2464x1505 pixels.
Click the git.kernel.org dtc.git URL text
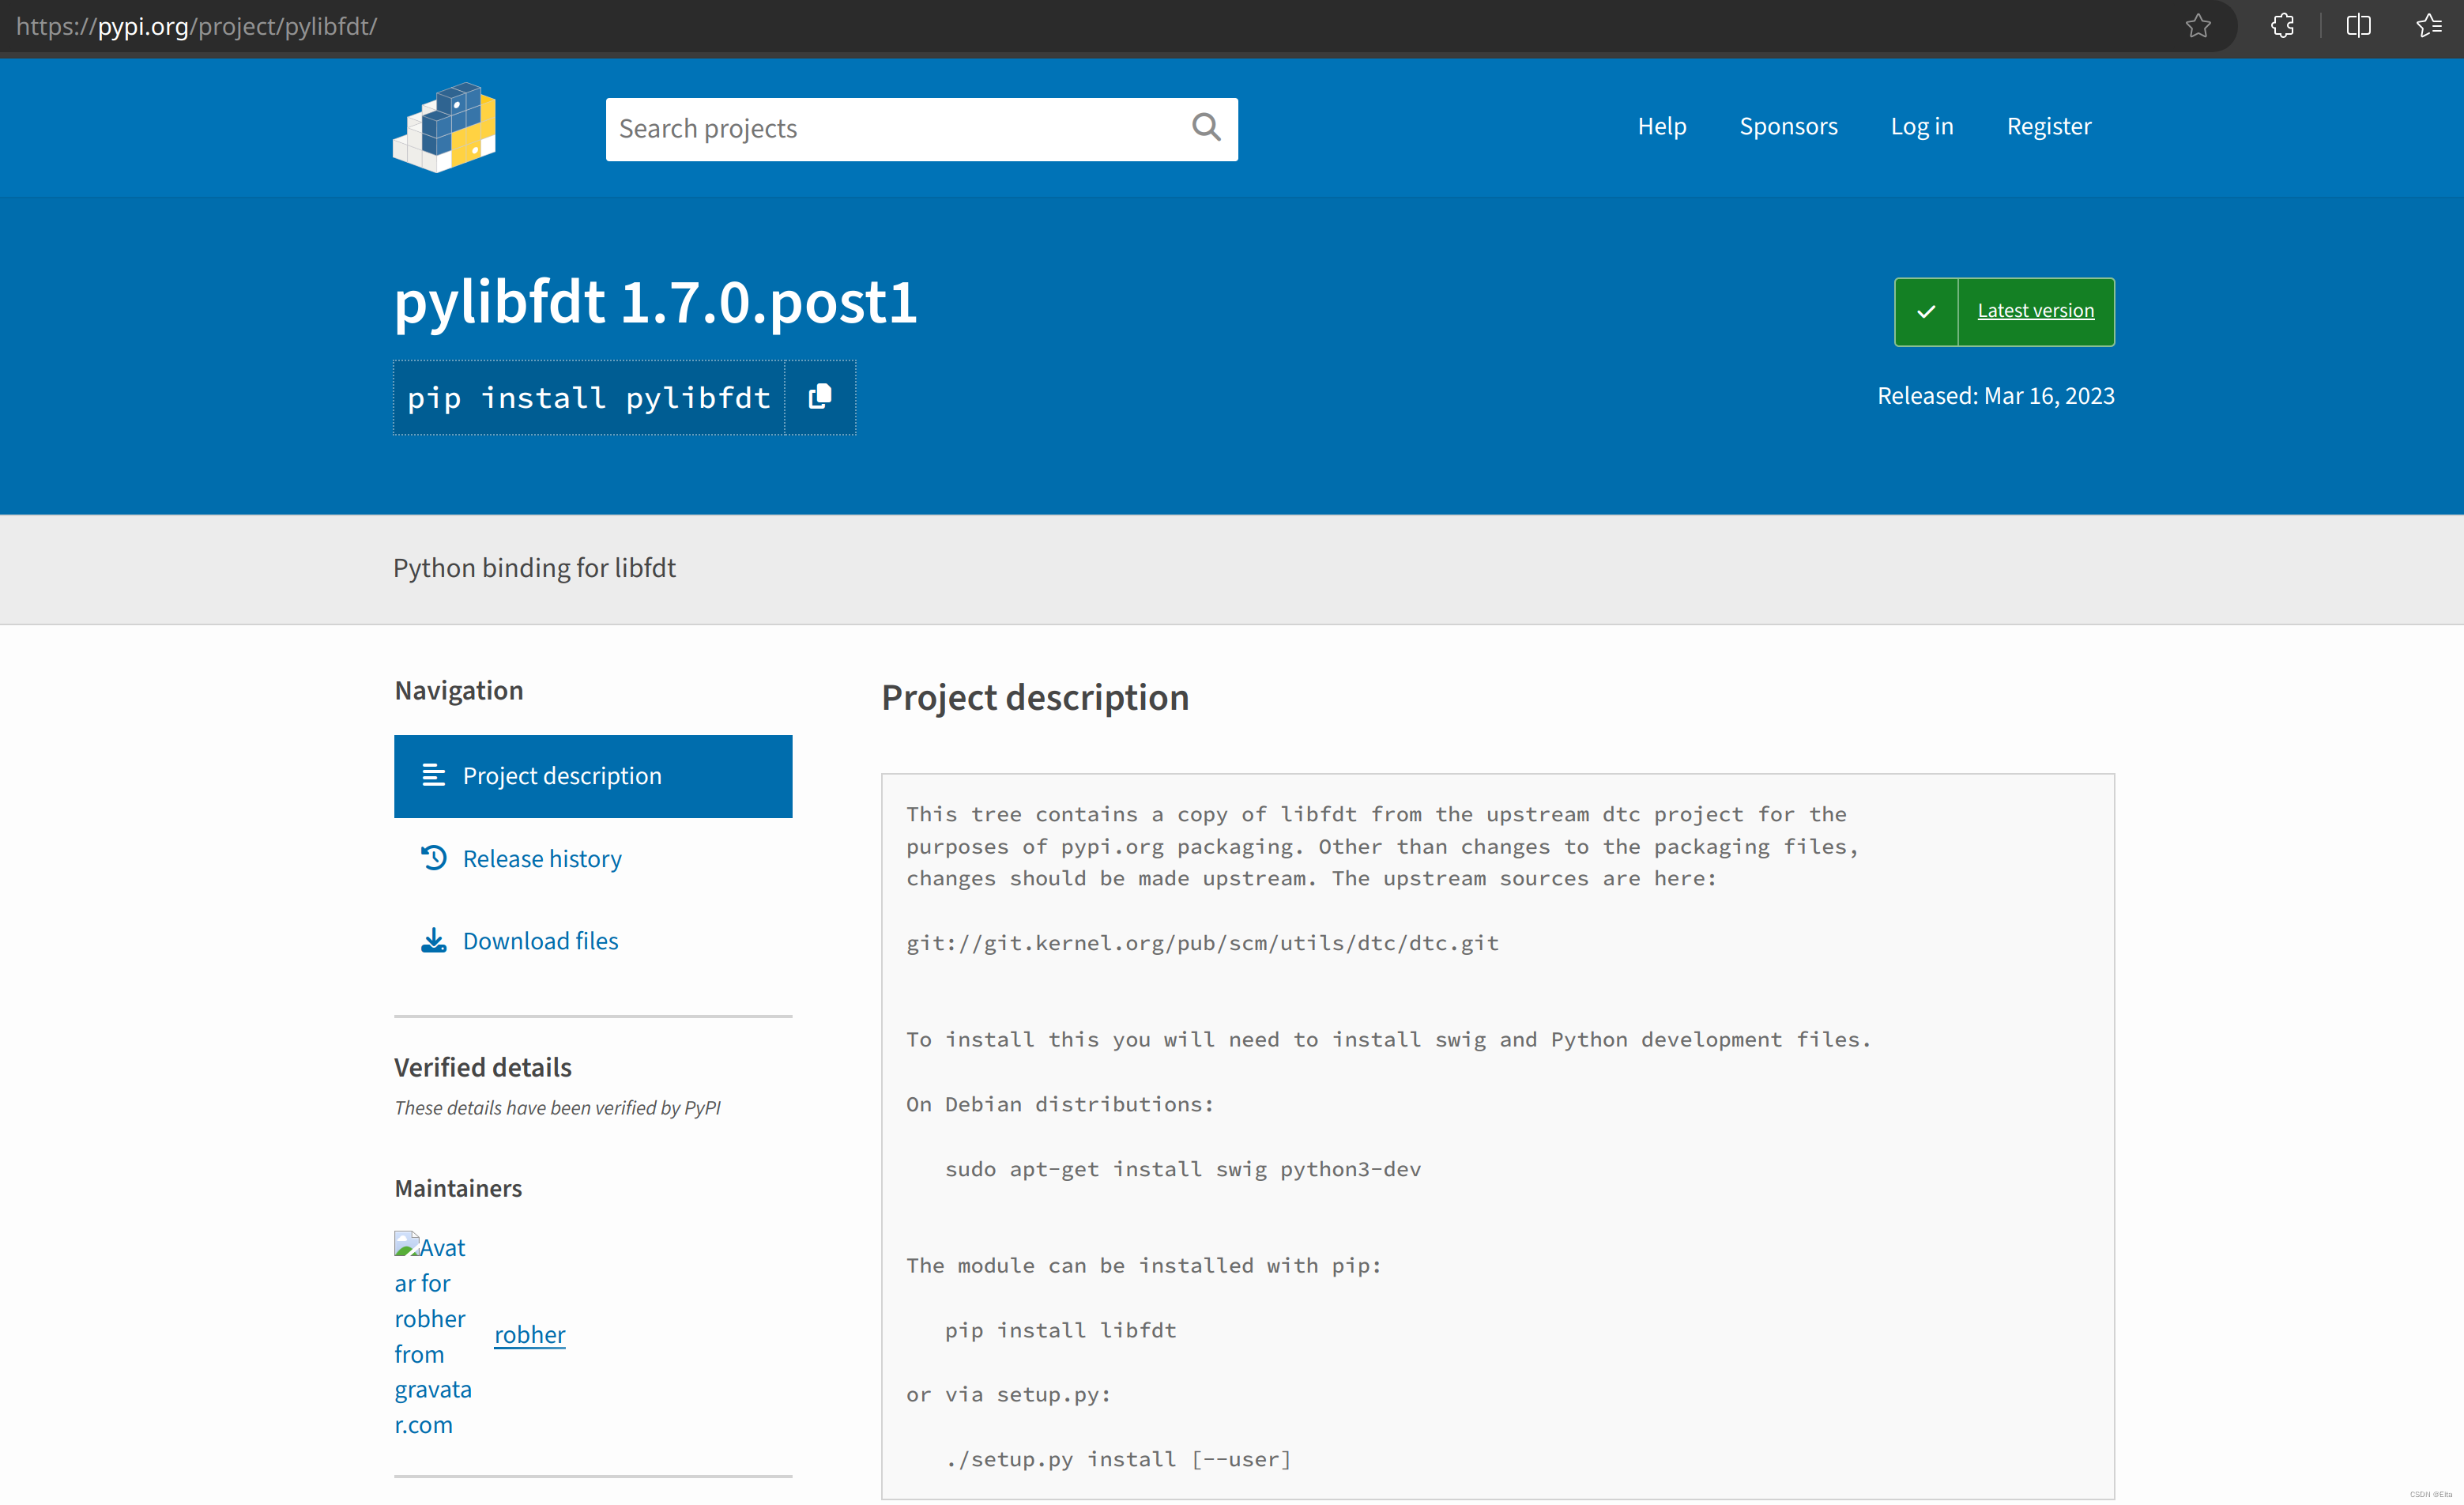[x=1202, y=943]
